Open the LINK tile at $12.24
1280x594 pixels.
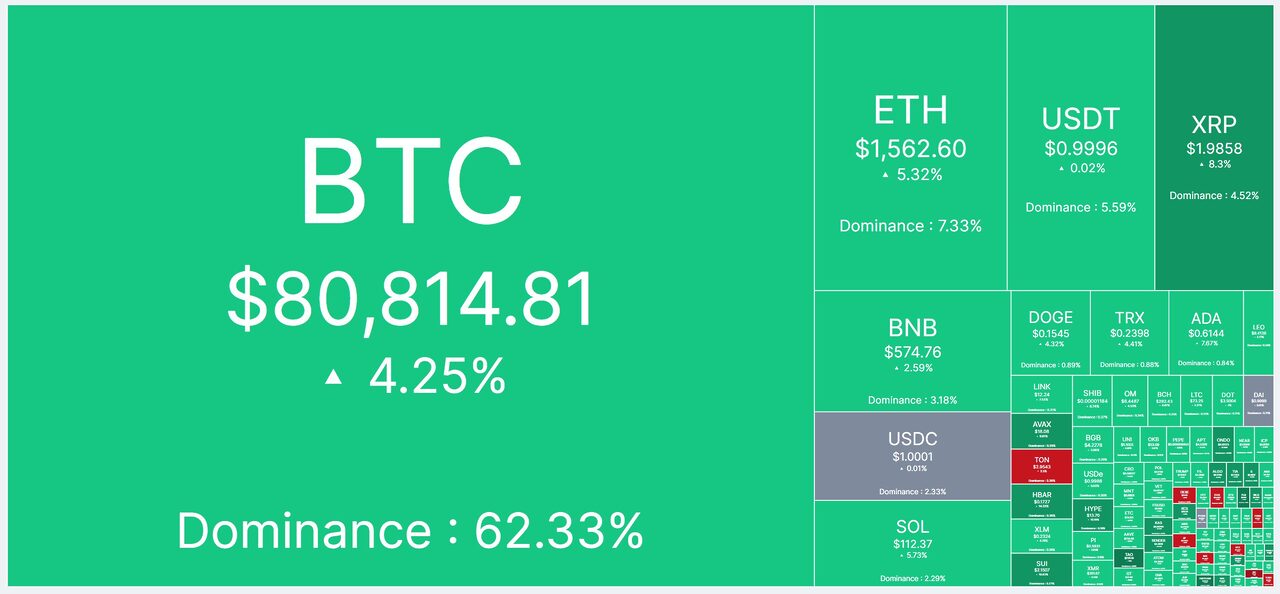(x=1041, y=396)
